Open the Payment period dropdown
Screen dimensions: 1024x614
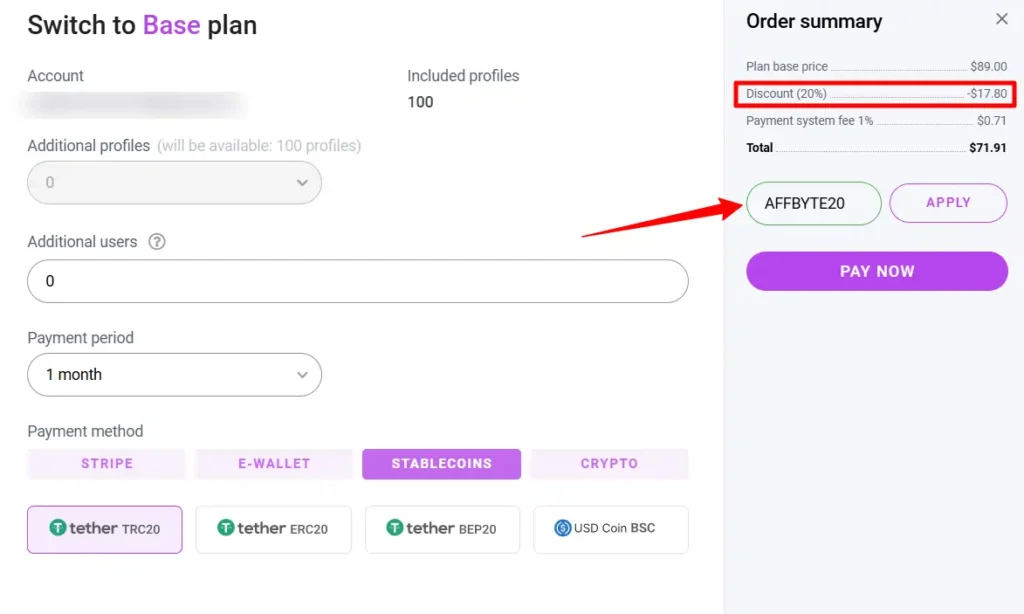tap(174, 374)
